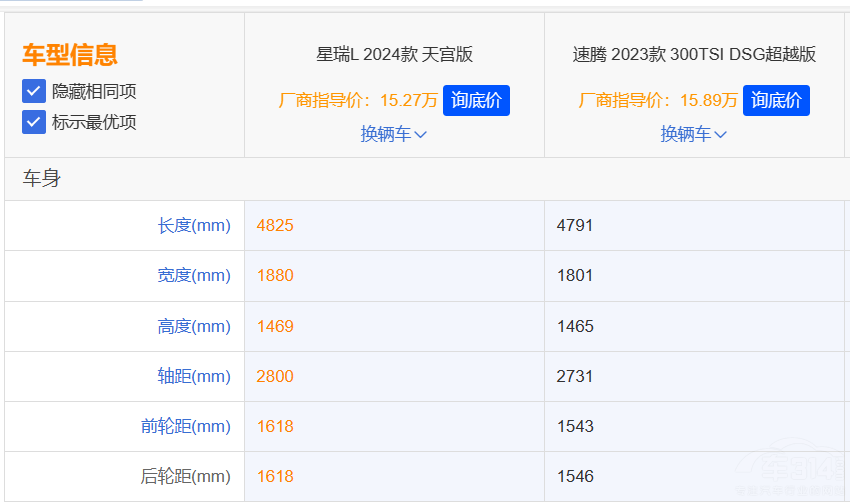Uncheck the 标示最优项 checkbox
The width and height of the screenshot is (850, 502).
point(34,122)
